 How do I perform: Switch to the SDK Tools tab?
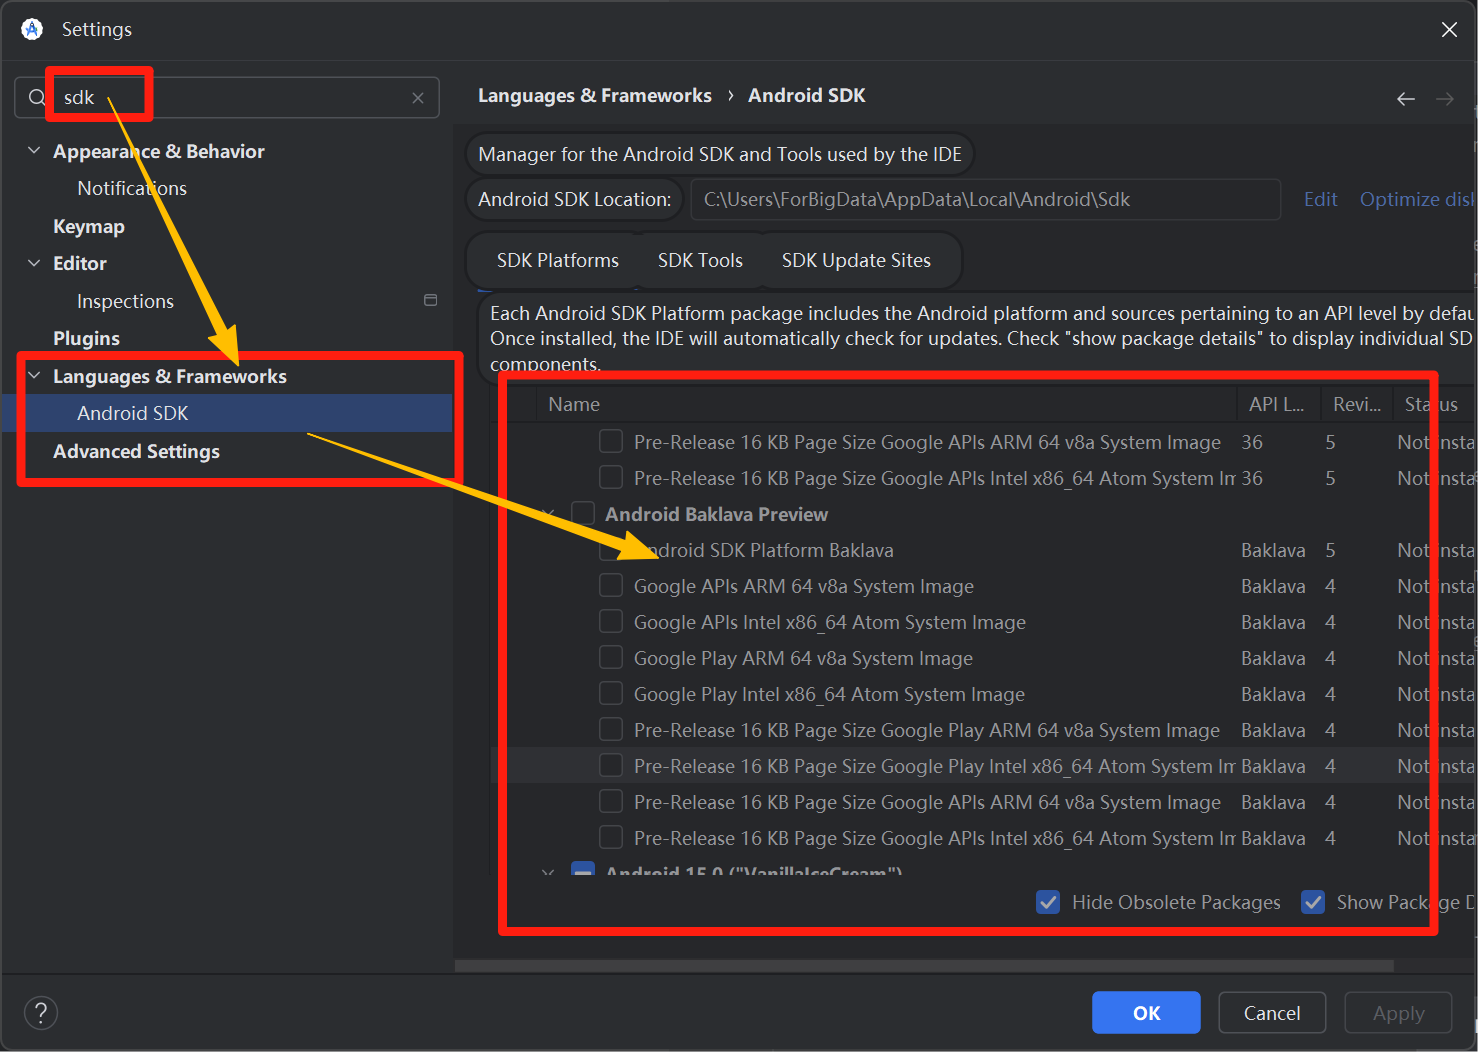tap(700, 260)
